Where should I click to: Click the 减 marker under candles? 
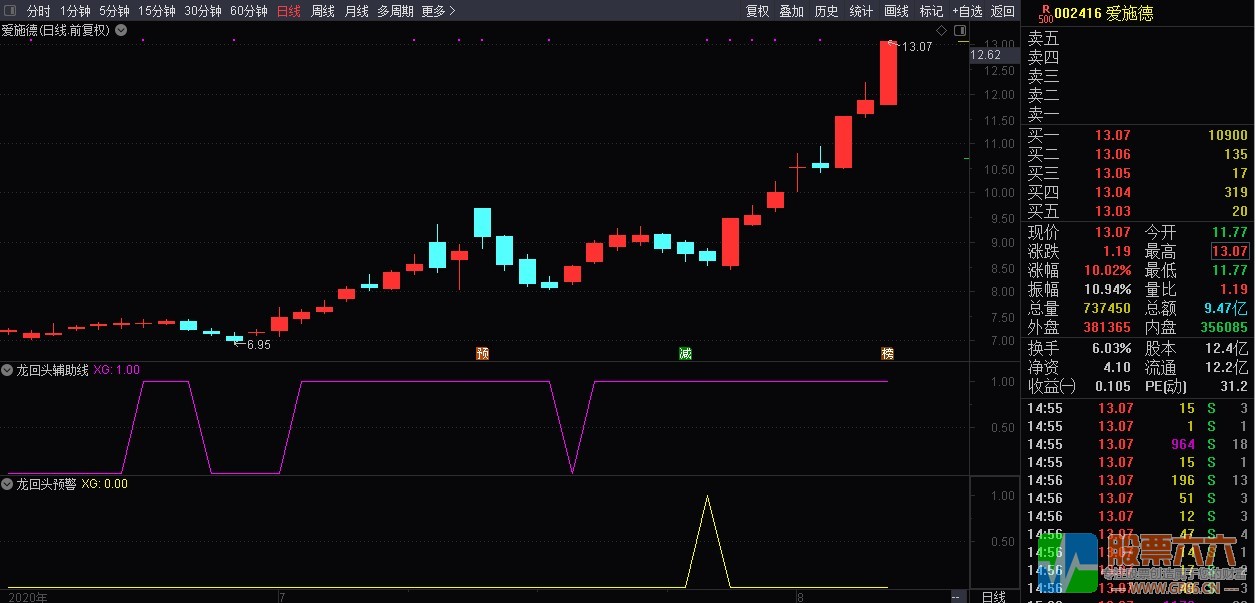[685, 353]
